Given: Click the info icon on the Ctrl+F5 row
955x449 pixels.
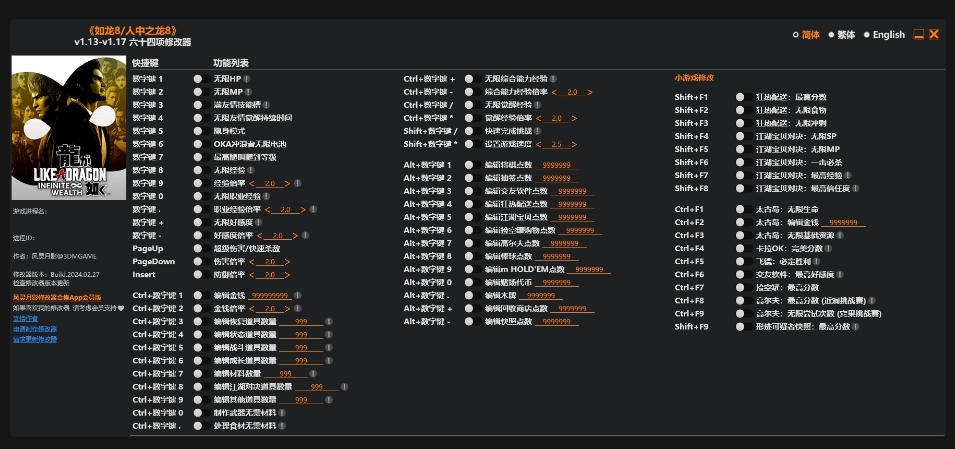Looking at the screenshot, I should click(x=817, y=261).
